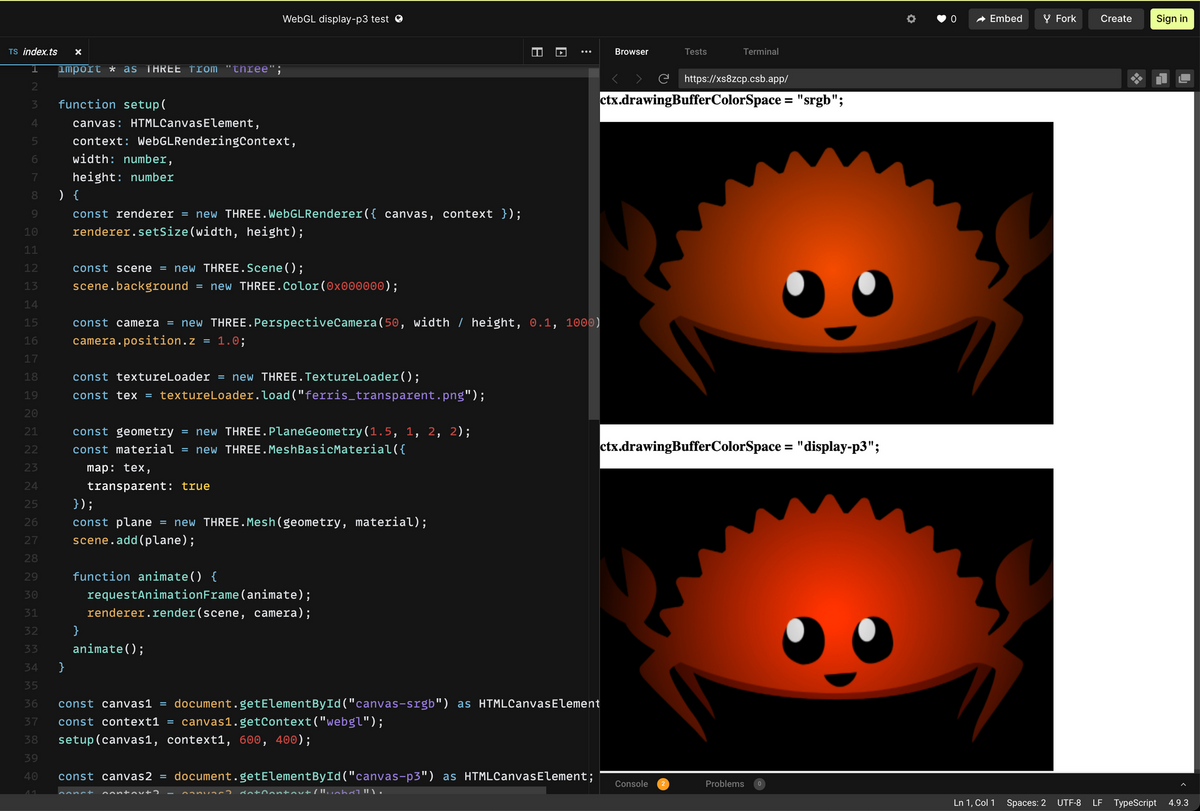Screen dimensions: 1200x811
Task: Click the drawingBufferColorSpace = "srgb" heading
Action: (x=722, y=100)
